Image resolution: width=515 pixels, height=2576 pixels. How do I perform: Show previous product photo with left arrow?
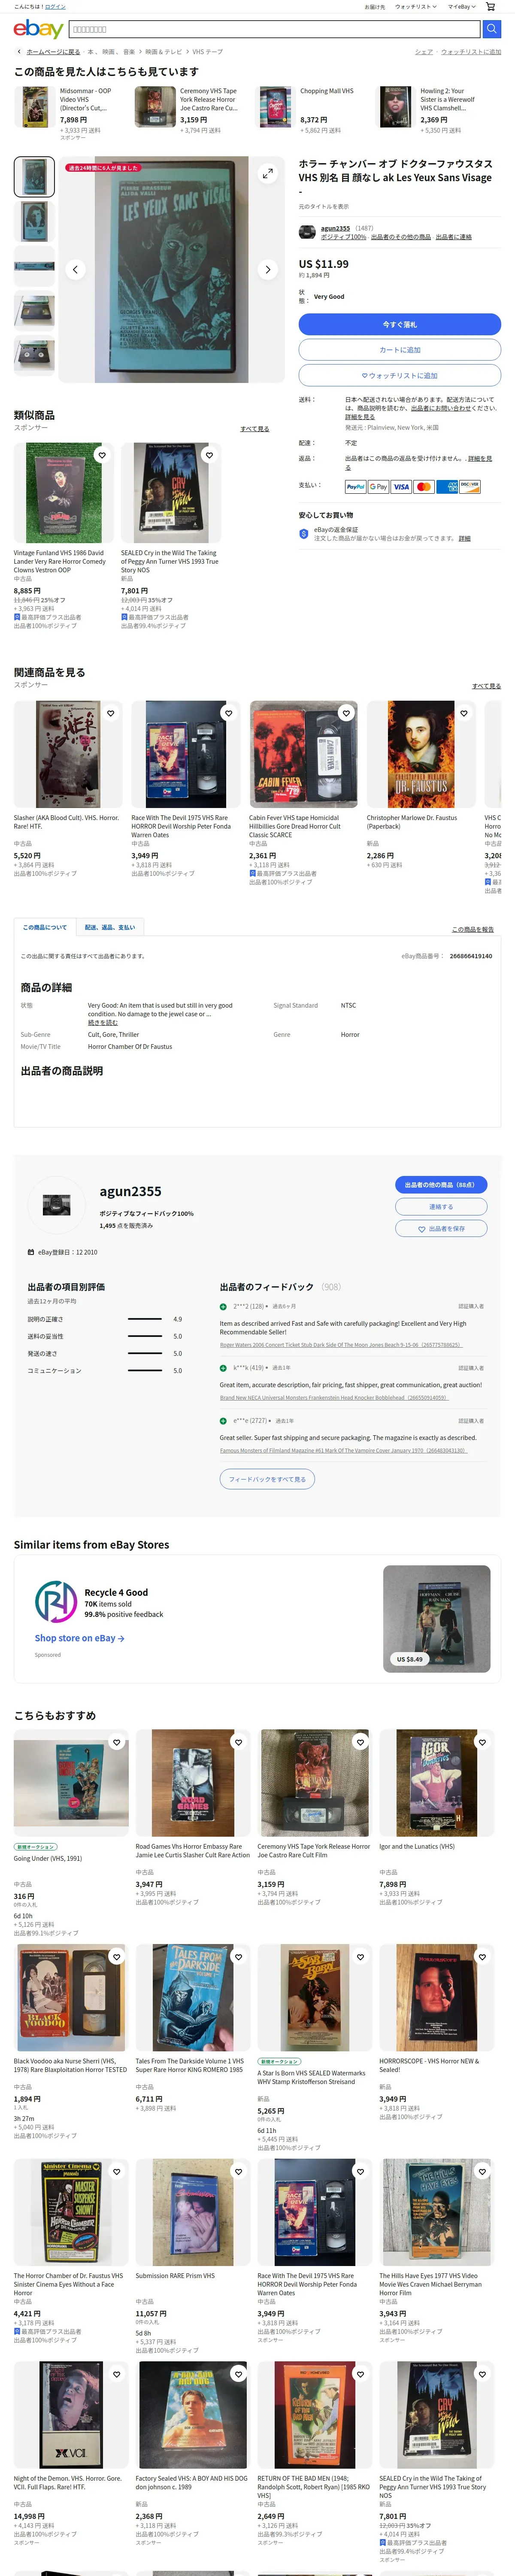click(75, 269)
